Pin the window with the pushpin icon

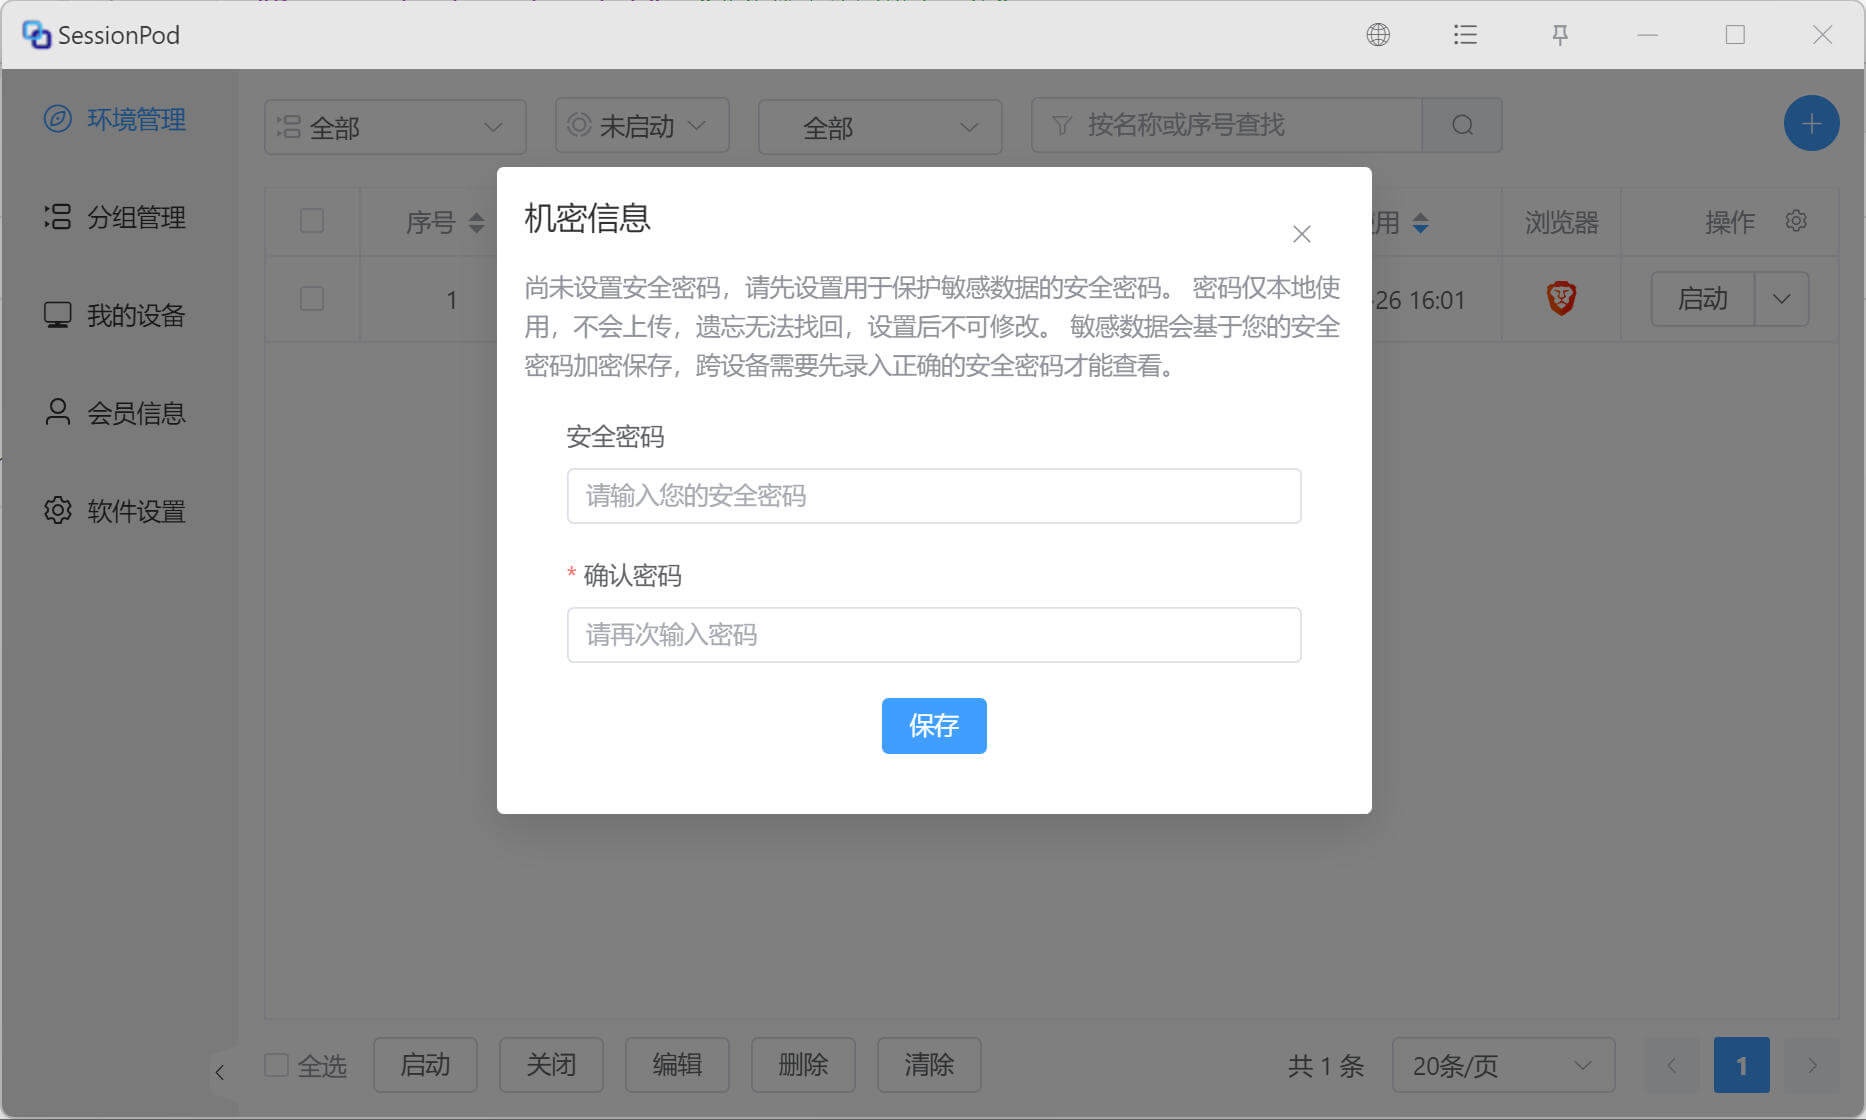click(1560, 35)
